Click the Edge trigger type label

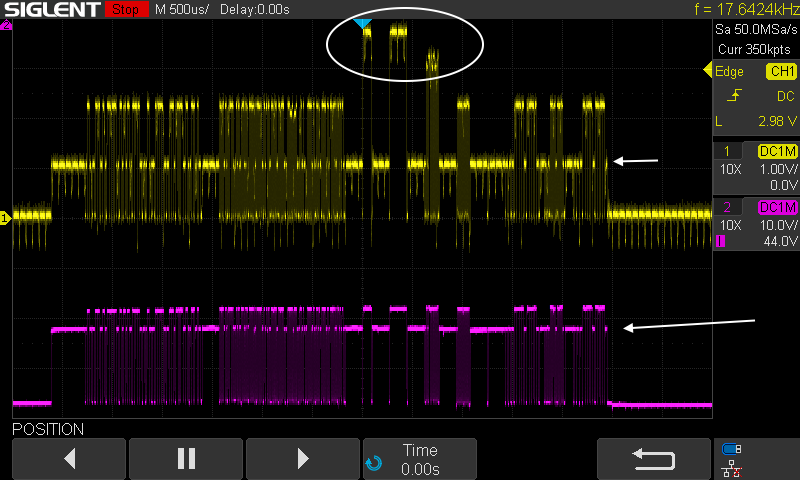click(x=729, y=71)
